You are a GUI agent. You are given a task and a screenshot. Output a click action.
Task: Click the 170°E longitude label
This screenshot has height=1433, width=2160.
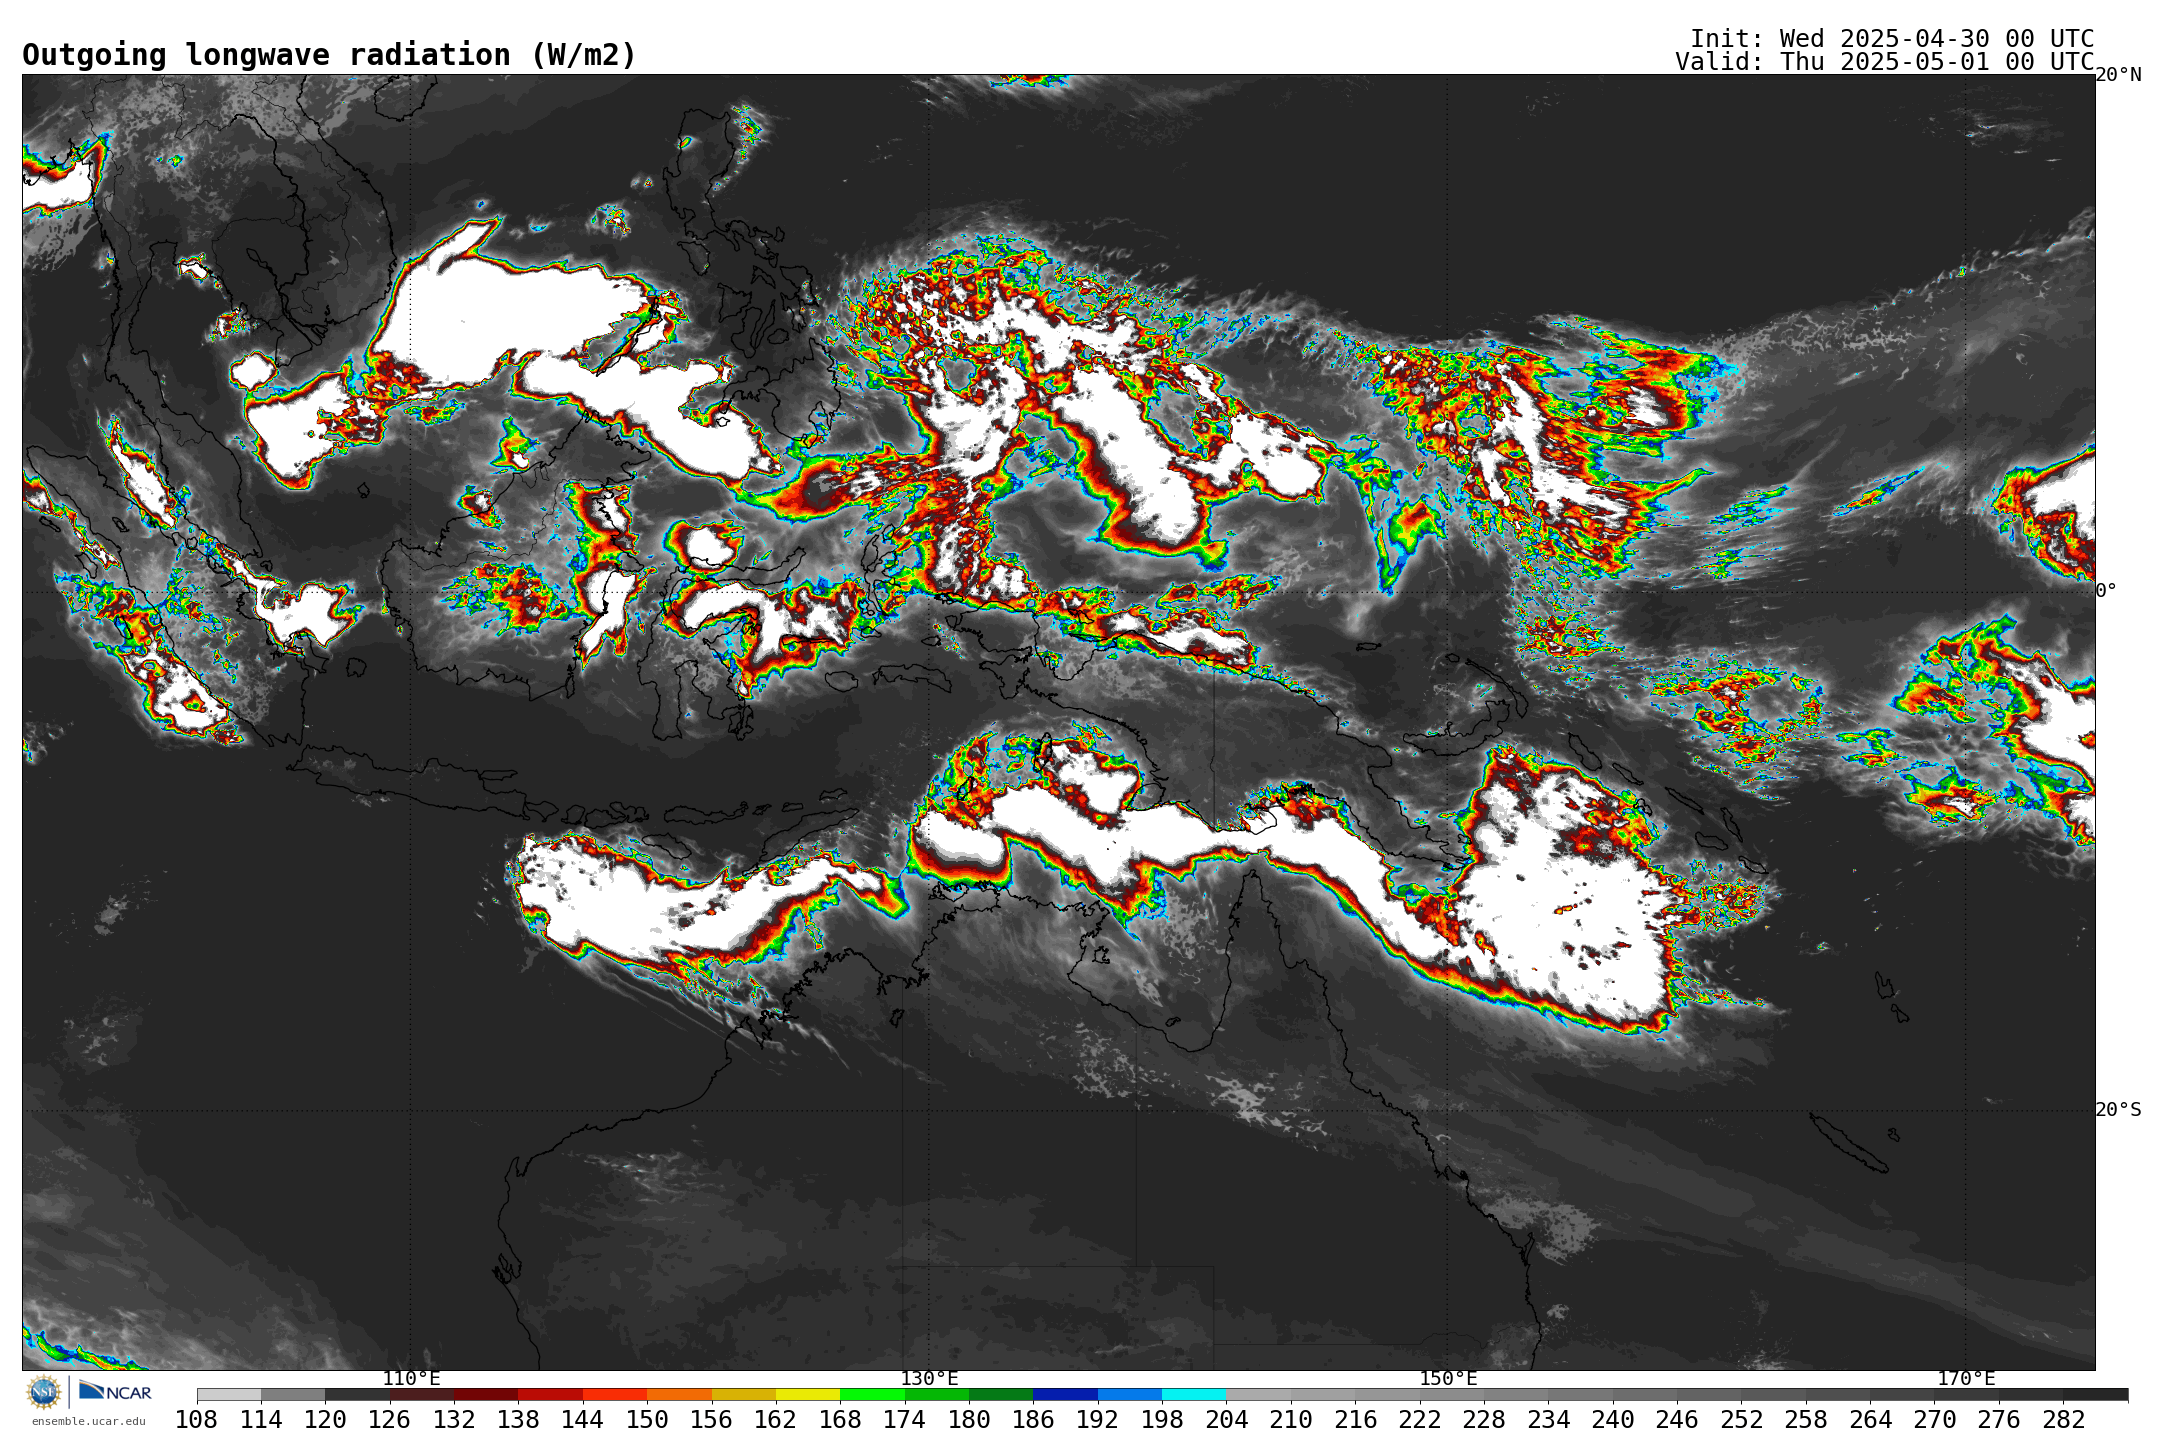click(1966, 1379)
